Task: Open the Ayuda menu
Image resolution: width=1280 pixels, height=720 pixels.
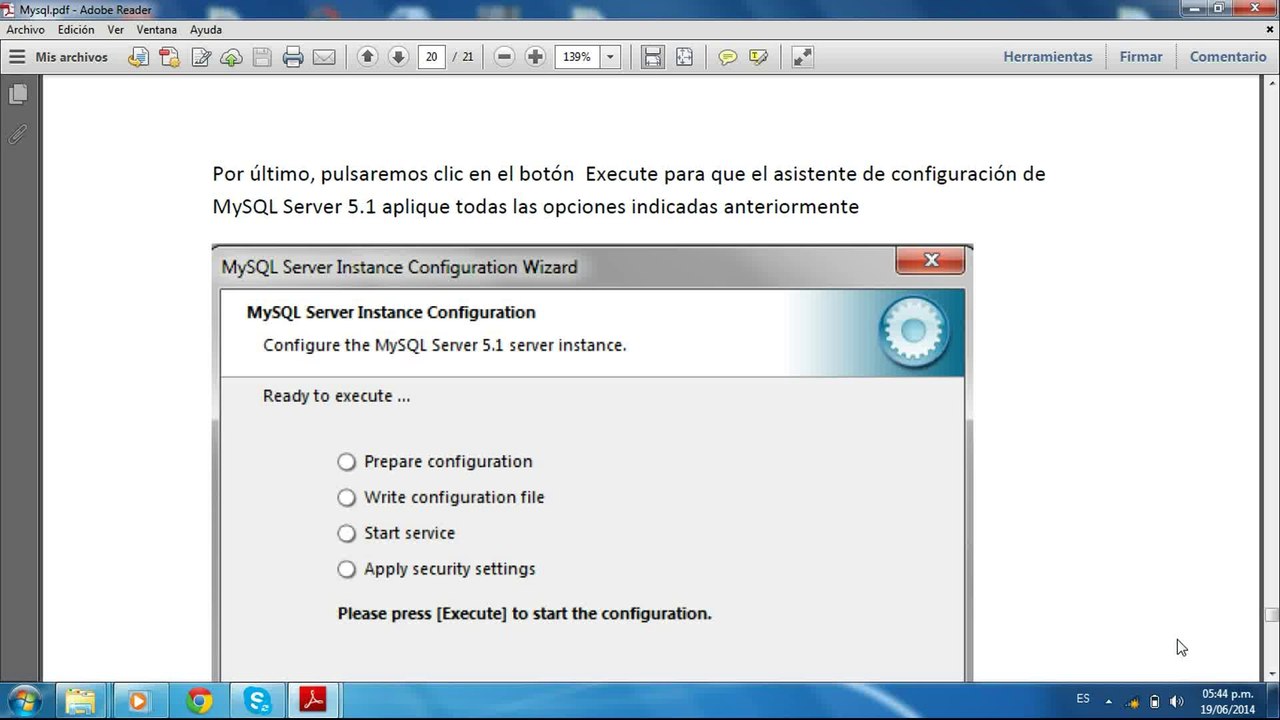Action: [x=205, y=30]
